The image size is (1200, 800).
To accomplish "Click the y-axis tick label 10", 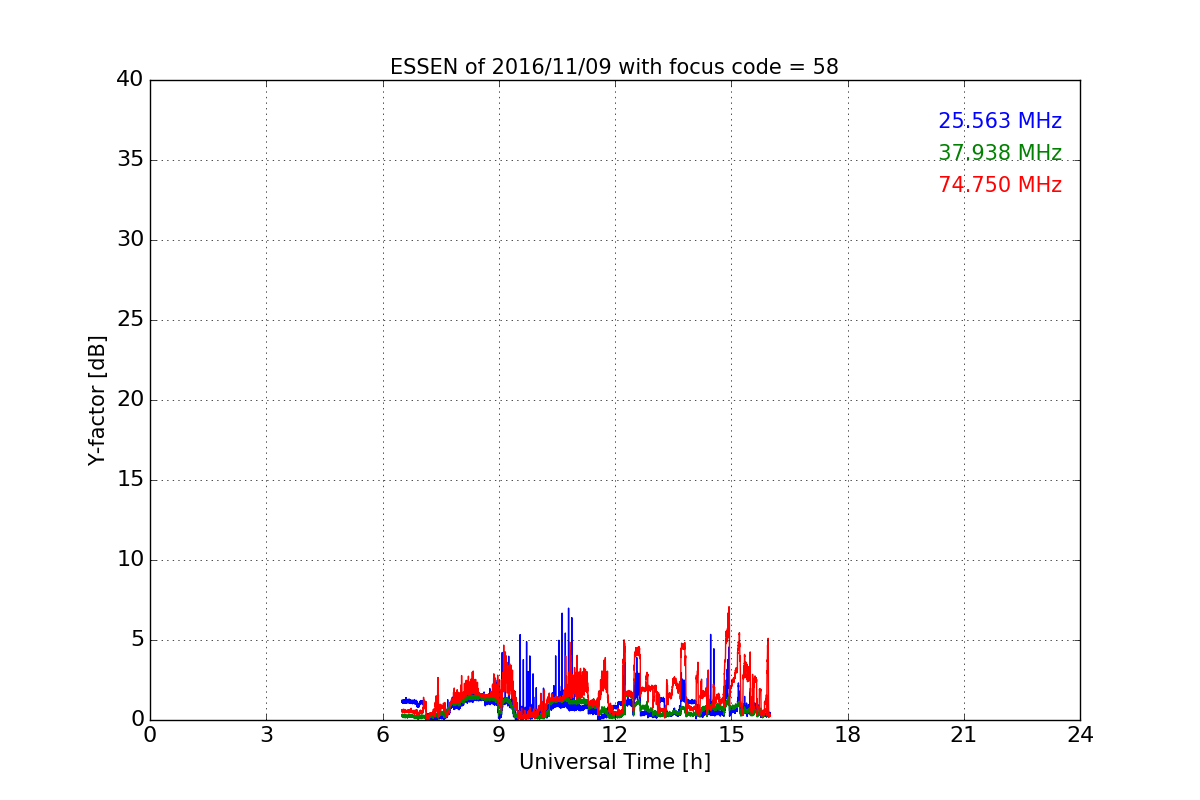I will tap(129, 560).
